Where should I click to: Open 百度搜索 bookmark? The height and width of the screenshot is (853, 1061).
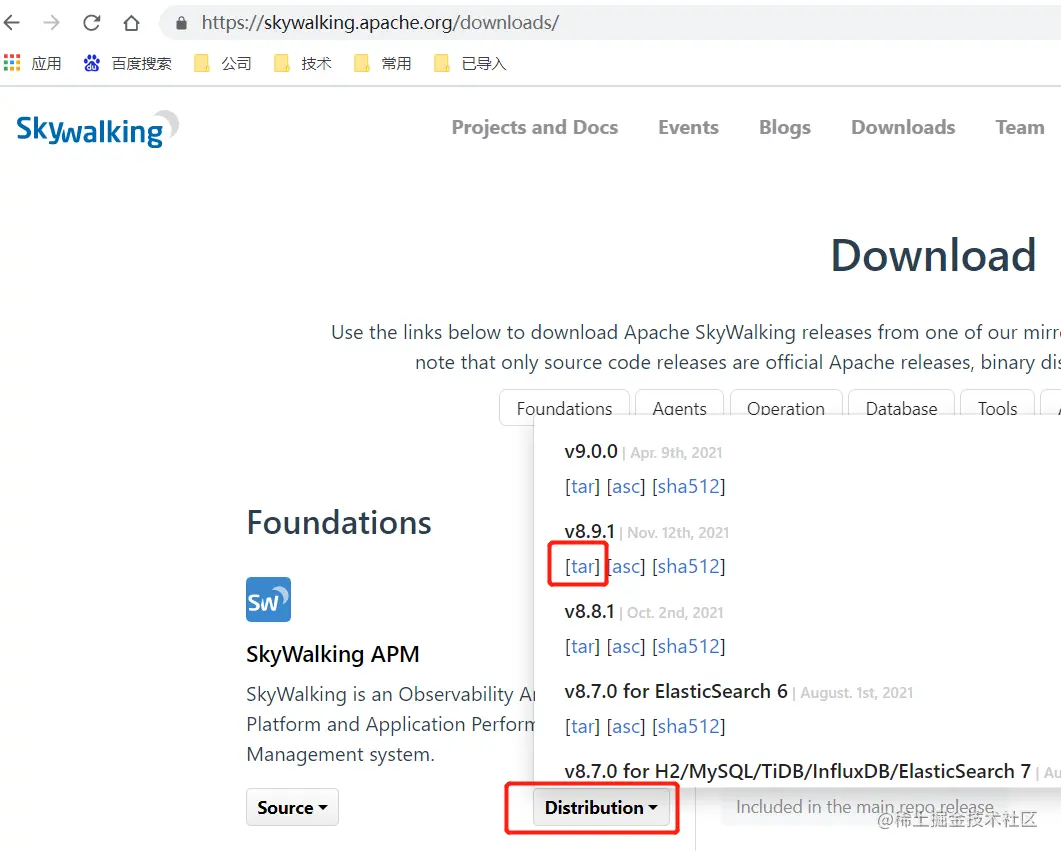coord(127,64)
